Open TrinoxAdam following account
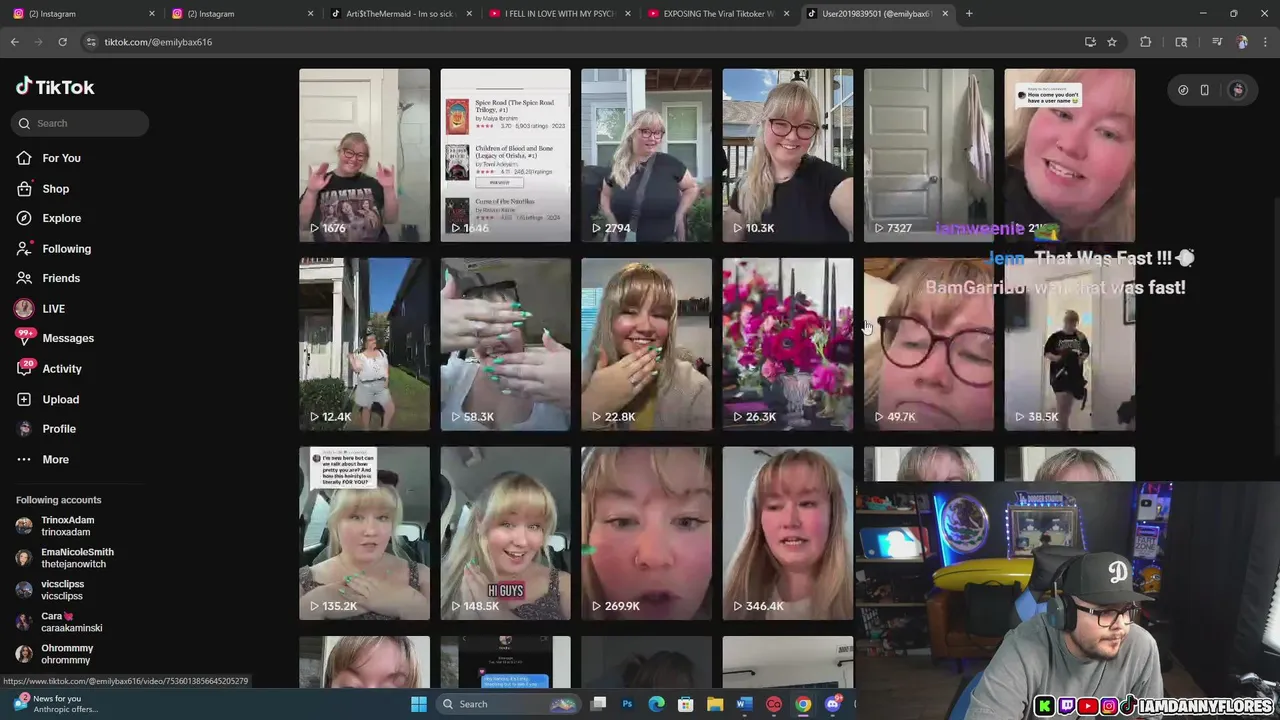This screenshot has width=1280, height=720. click(x=56, y=526)
